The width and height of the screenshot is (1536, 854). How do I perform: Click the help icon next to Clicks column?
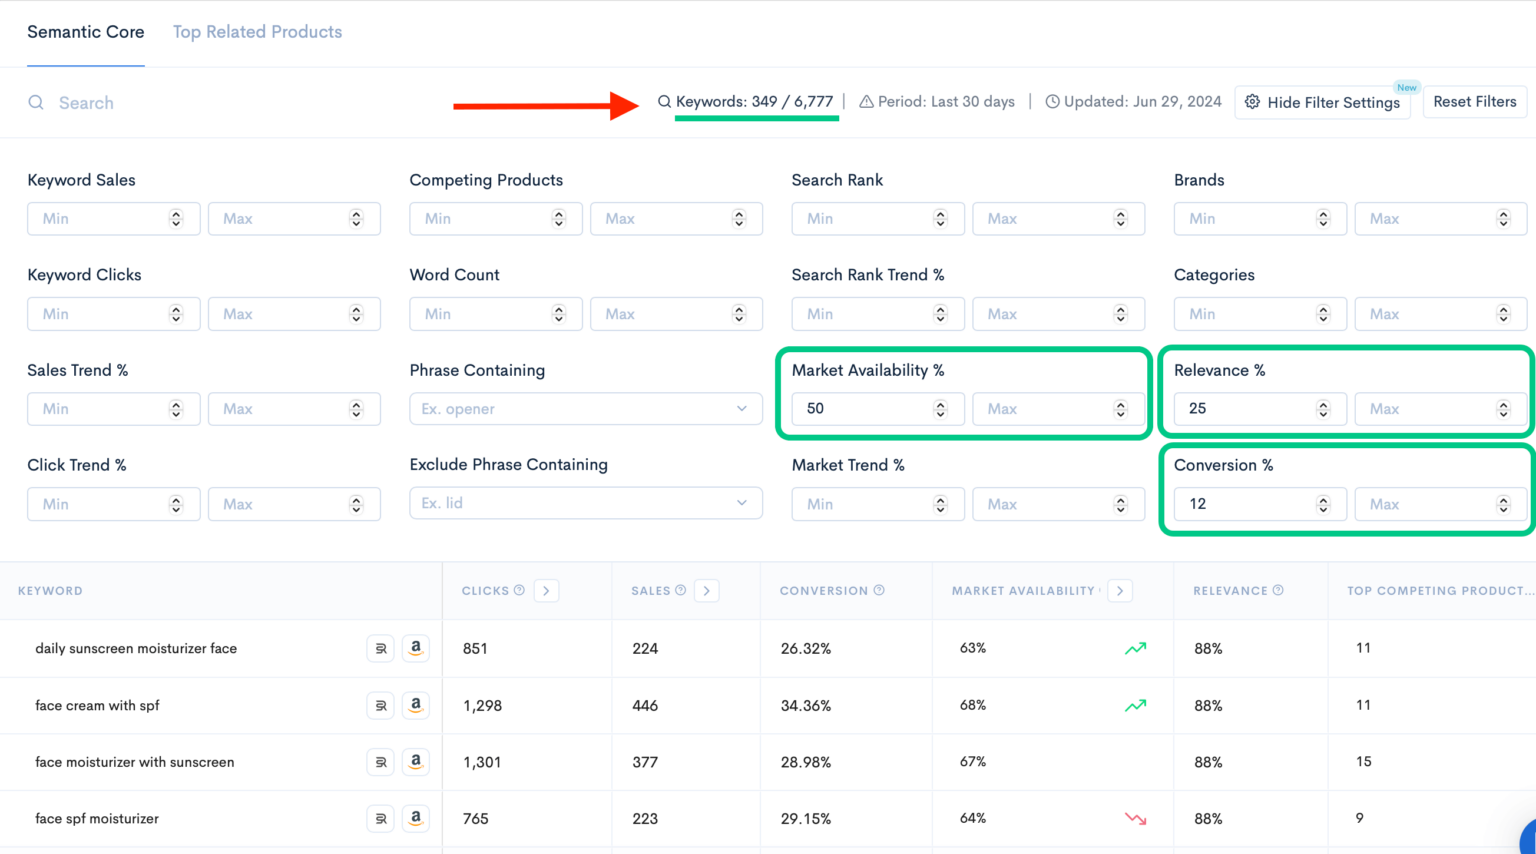(519, 590)
